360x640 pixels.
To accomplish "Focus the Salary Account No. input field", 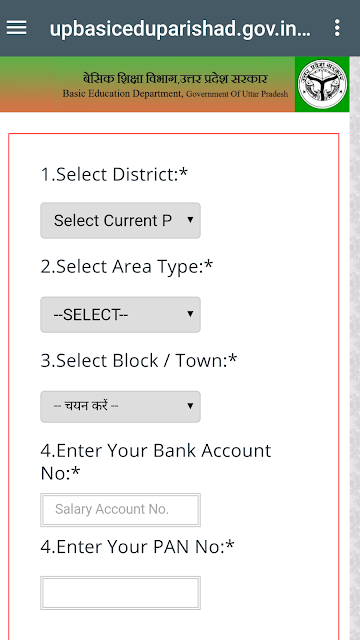I will click(x=120, y=510).
